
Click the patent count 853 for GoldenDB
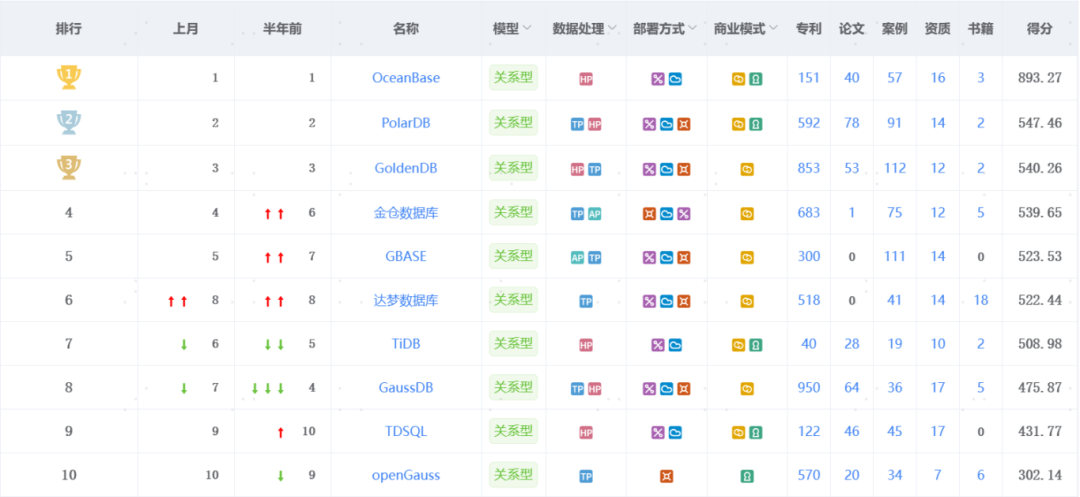pyautogui.click(x=809, y=168)
